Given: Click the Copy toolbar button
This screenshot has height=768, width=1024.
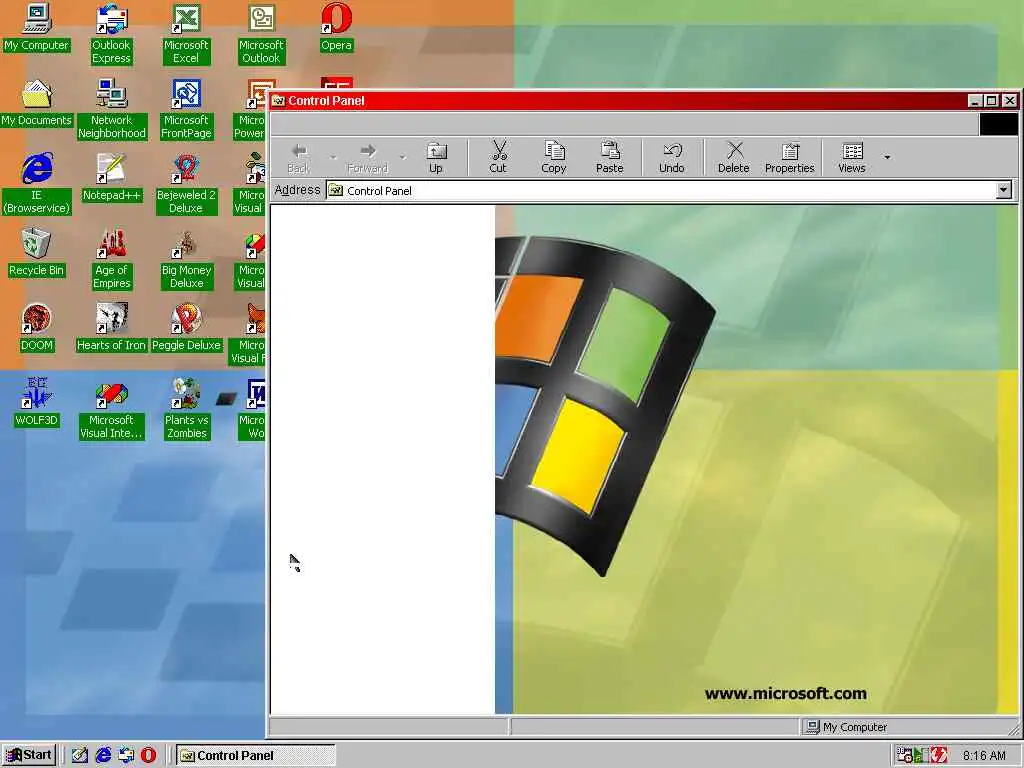Looking at the screenshot, I should click(554, 157).
